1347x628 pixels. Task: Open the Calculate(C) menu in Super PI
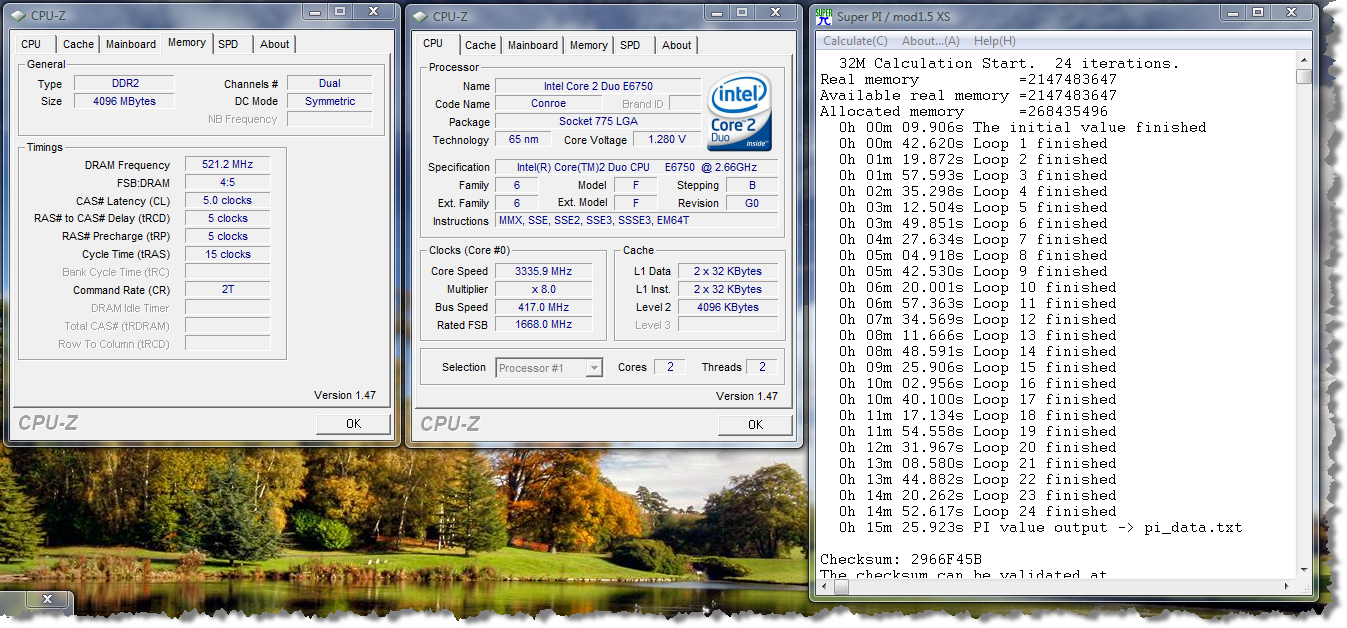tap(855, 41)
